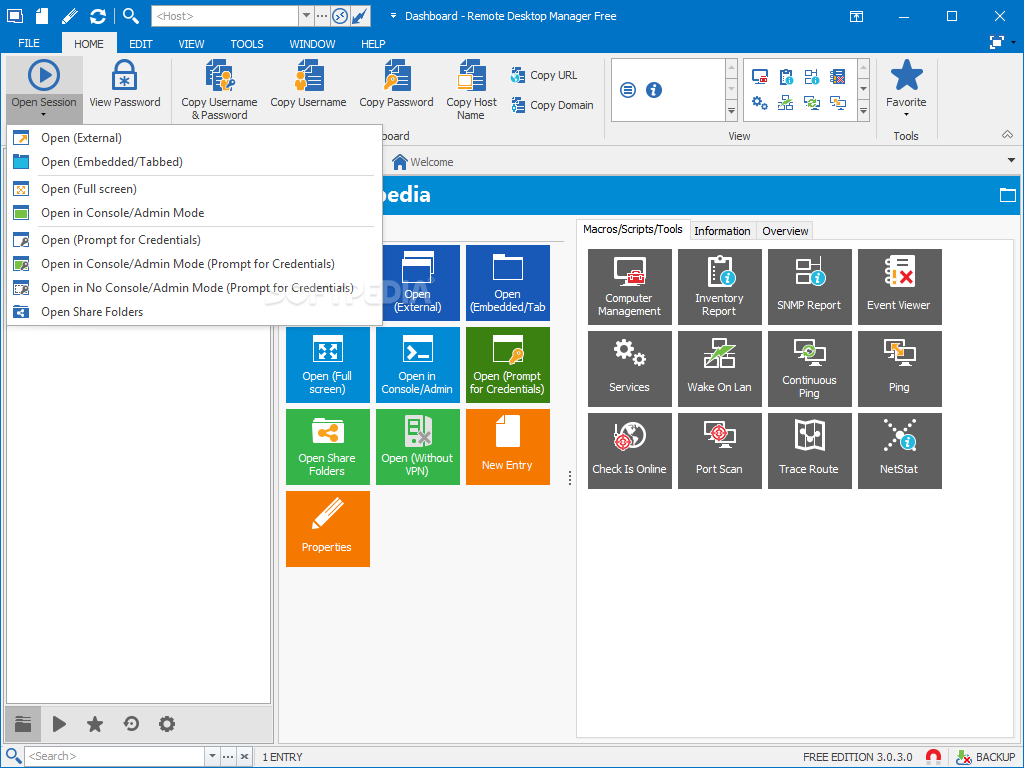The width and height of the screenshot is (1024, 768).
Task: Click the Open in Console/Admin tile
Action: 418,365
